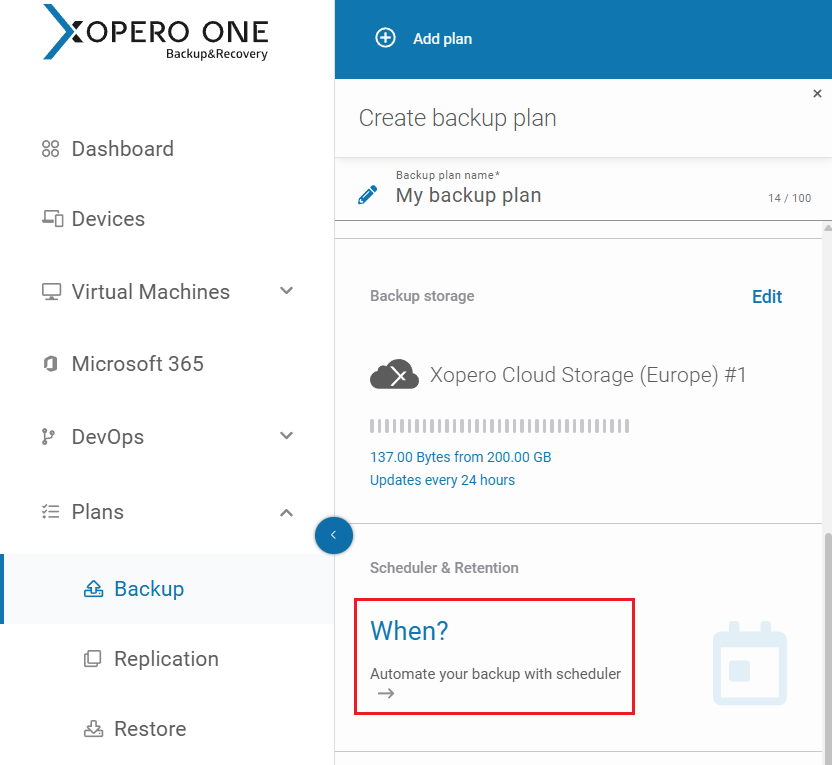Screen dimensions: 832x765
Task: Select Dashboard from the sidebar menu
Action: coord(123,148)
